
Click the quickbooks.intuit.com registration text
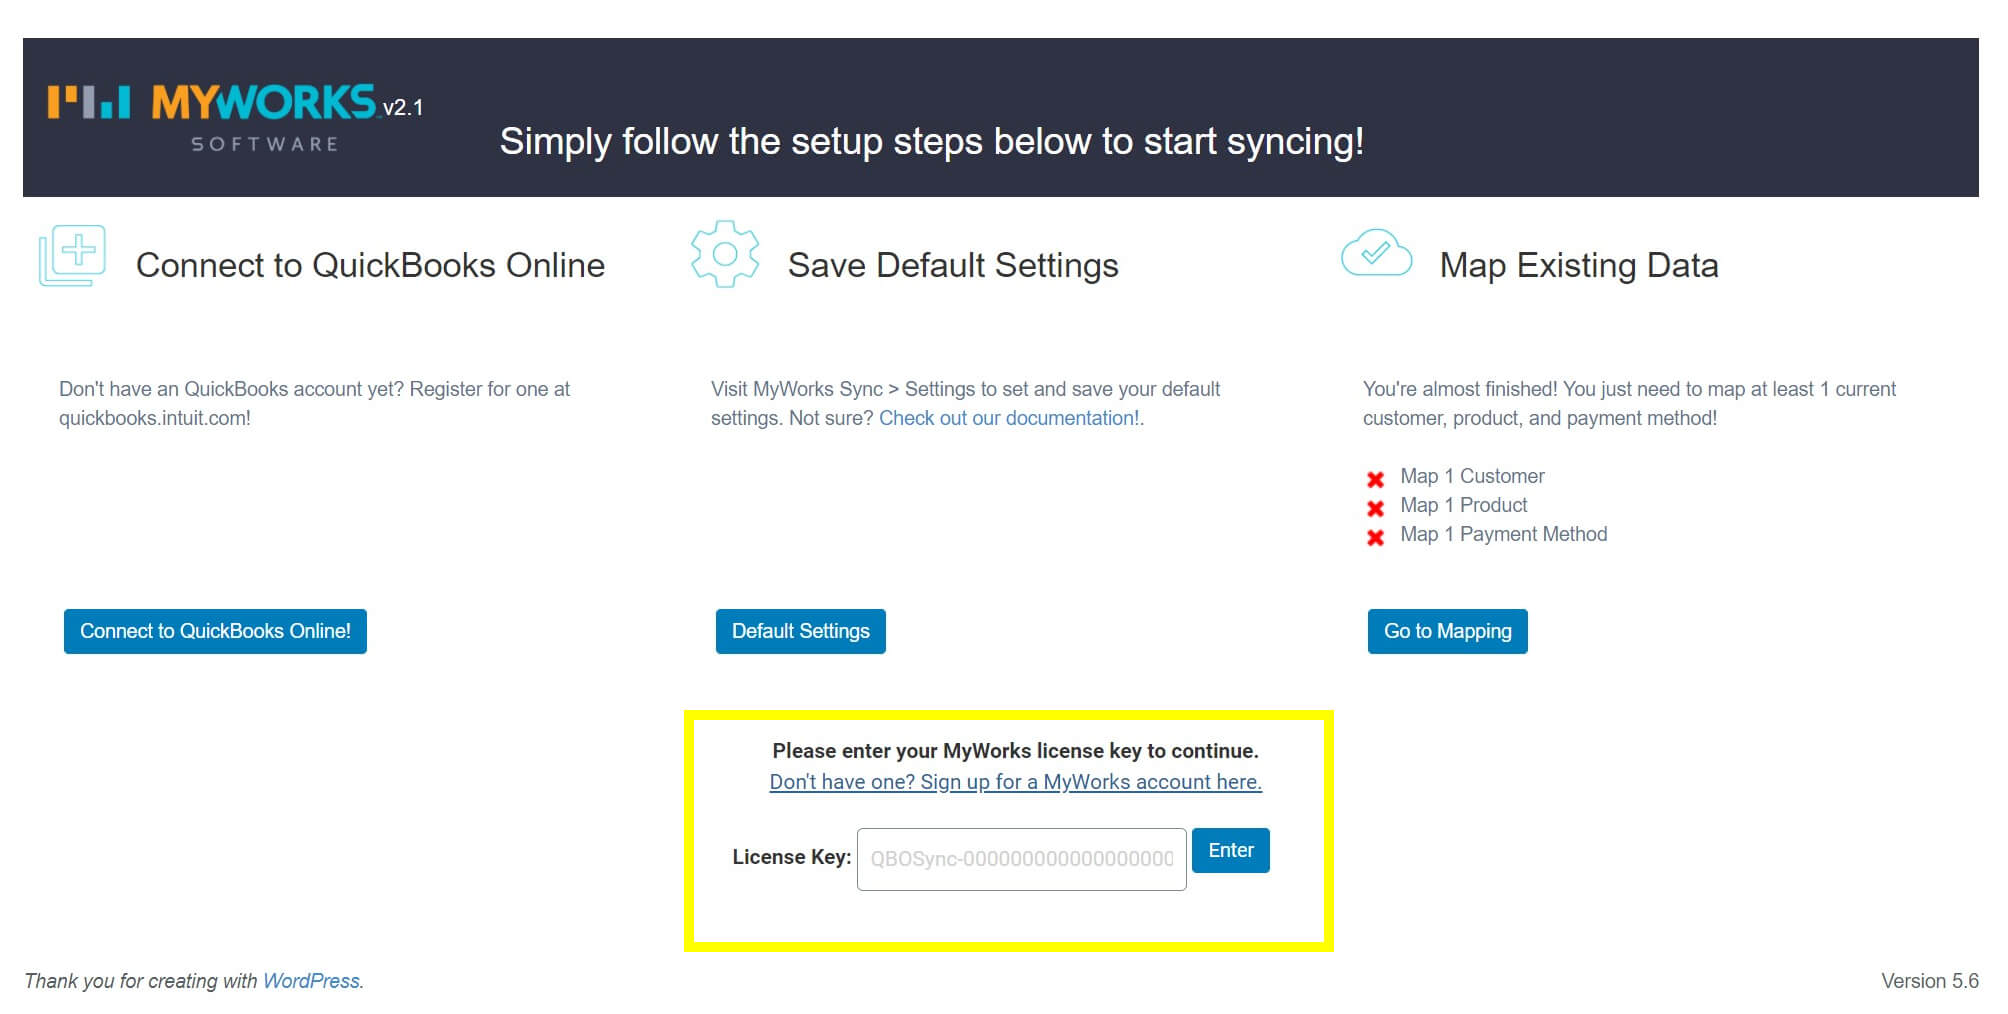pos(156,417)
